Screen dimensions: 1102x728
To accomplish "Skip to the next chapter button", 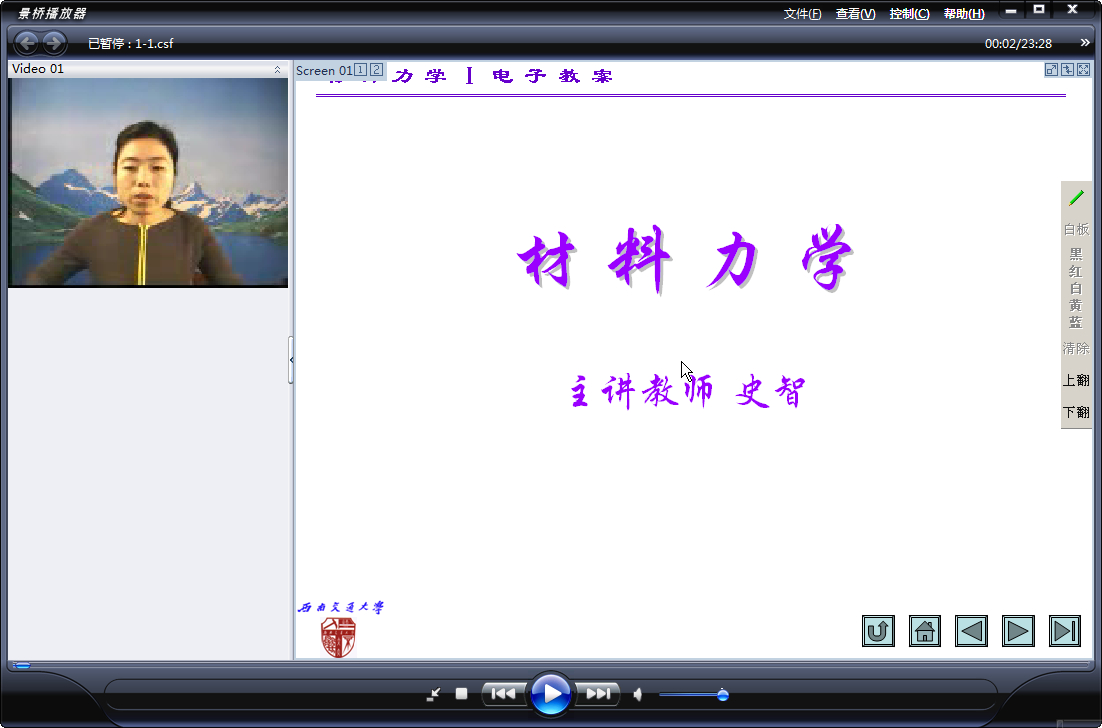I will (x=597, y=694).
